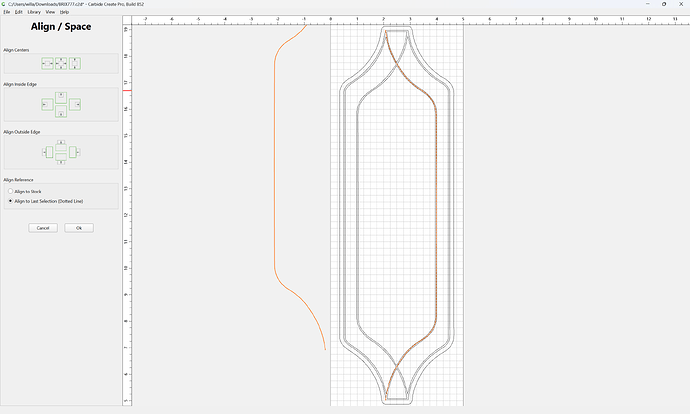Align to outside top edge
Viewport: 690px width, 414px height.
(x=61, y=145)
